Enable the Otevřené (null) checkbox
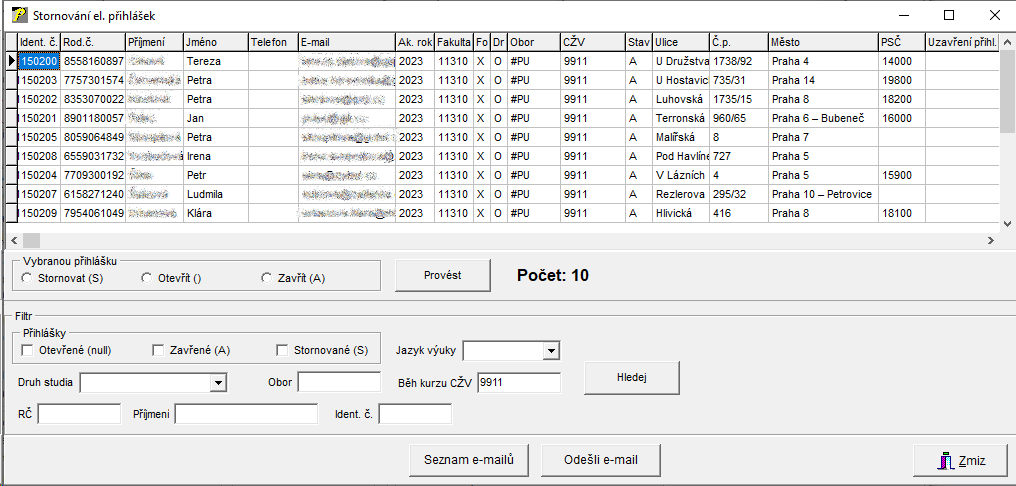The image size is (1016, 486). tap(27, 350)
